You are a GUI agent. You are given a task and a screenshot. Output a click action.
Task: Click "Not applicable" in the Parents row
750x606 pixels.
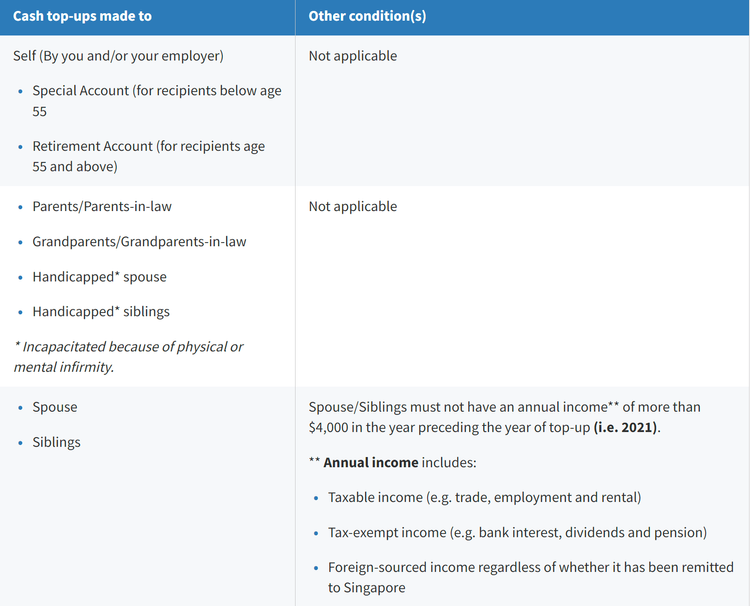pyautogui.click(x=353, y=206)
